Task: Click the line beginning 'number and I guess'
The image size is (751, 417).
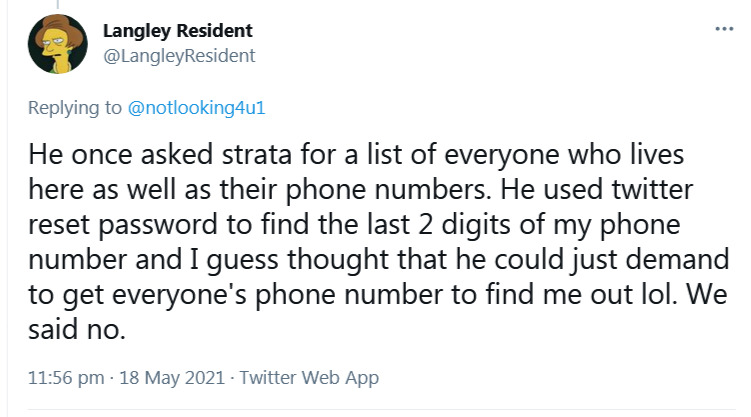Action: point(378,260)
